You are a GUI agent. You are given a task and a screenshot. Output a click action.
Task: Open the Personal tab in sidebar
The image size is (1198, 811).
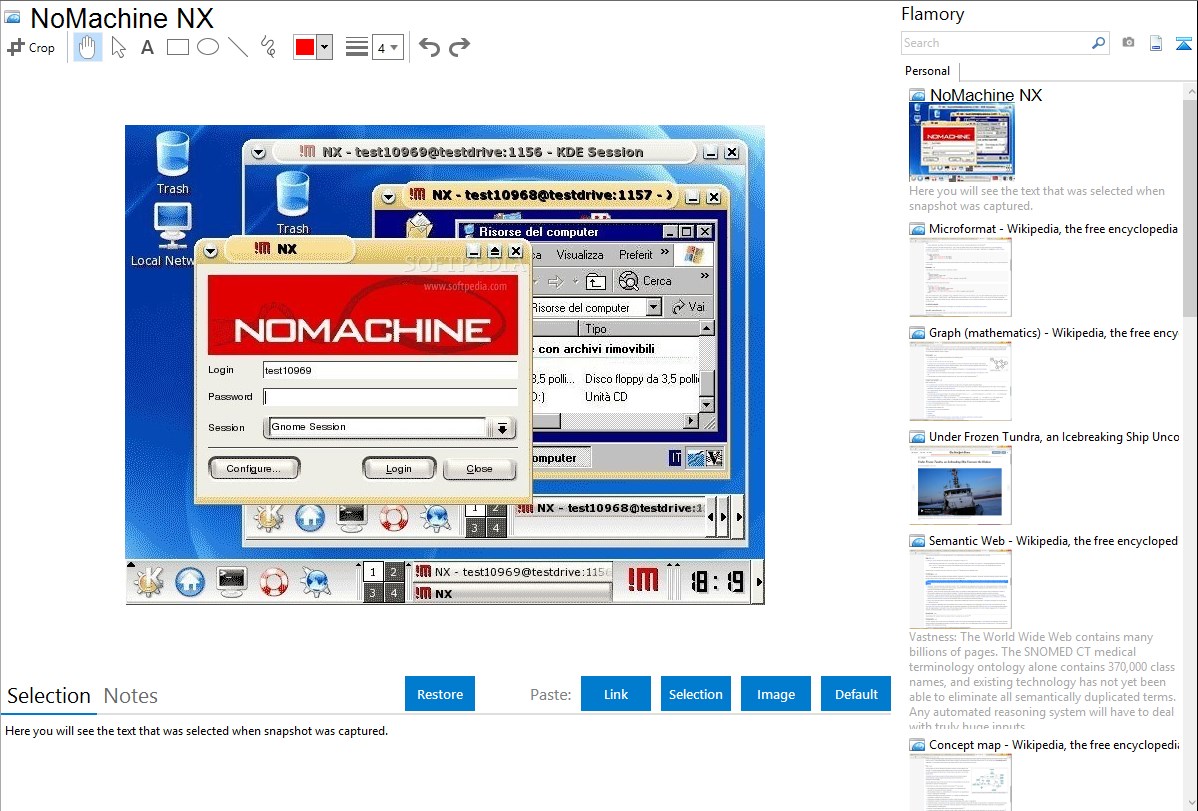927,71
